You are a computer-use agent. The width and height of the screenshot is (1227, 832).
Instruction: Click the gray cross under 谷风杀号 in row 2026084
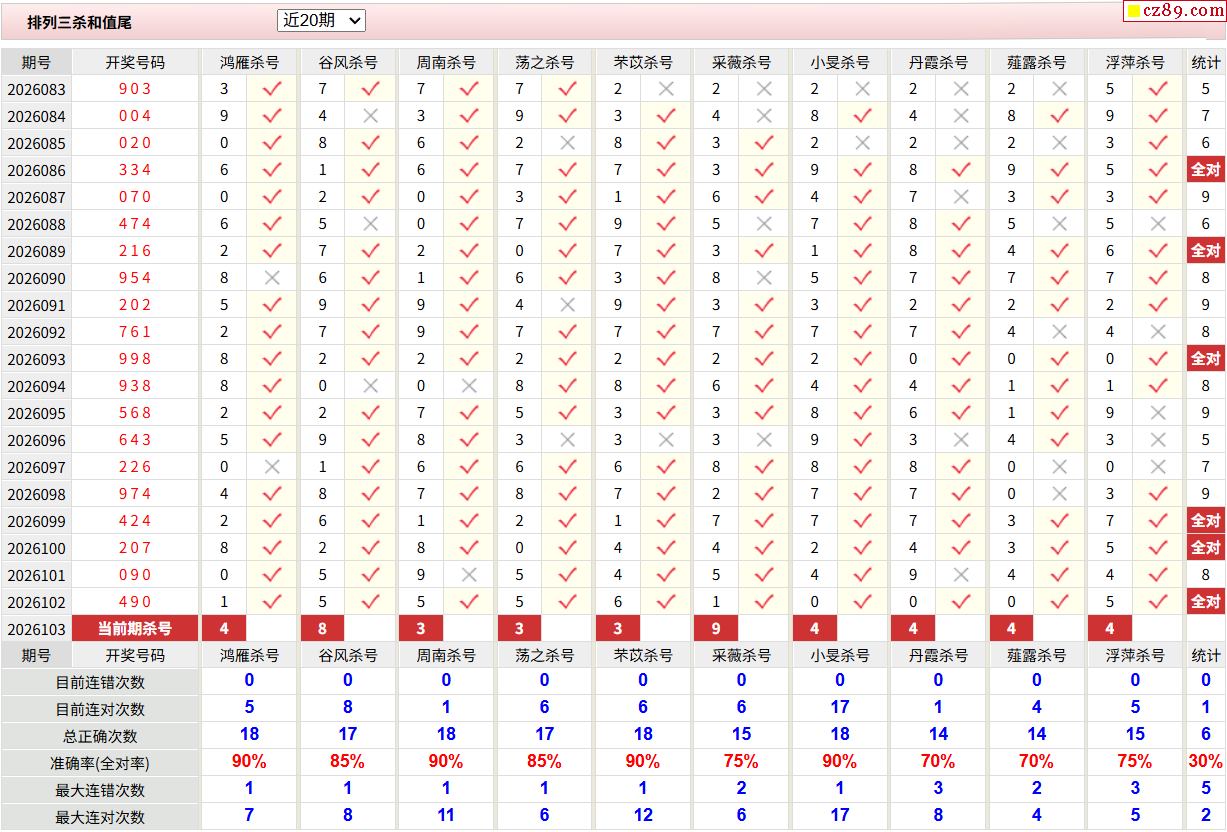(x=370, y=116)
